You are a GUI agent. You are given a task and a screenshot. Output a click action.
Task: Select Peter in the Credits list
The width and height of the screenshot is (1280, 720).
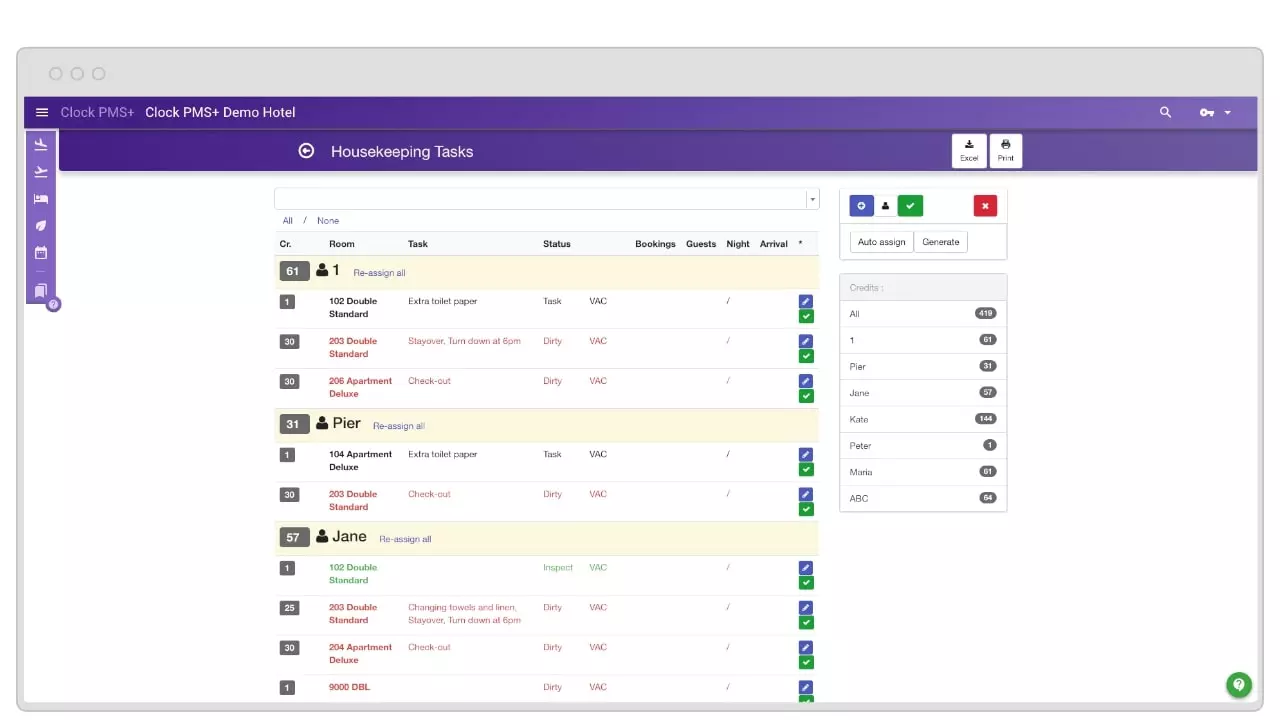click(x=923, y=445)
